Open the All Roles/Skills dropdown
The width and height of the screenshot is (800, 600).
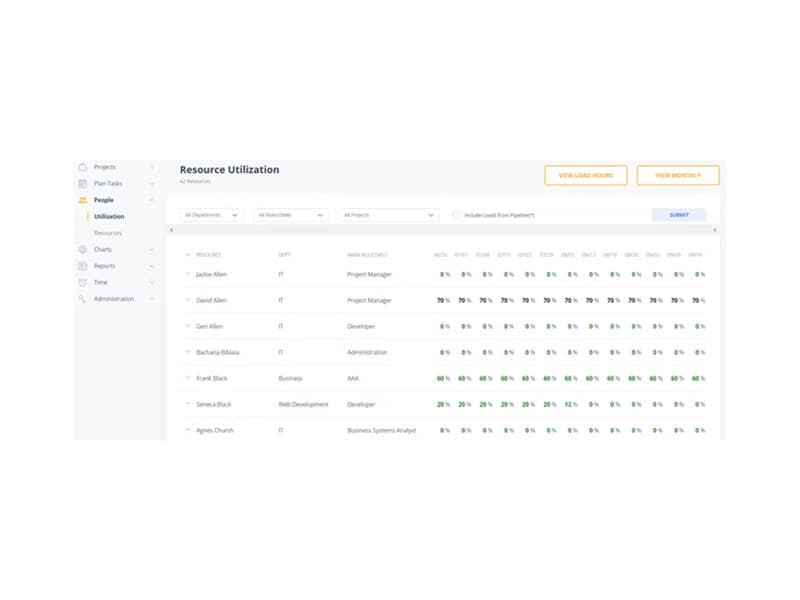tap(291, 215)
